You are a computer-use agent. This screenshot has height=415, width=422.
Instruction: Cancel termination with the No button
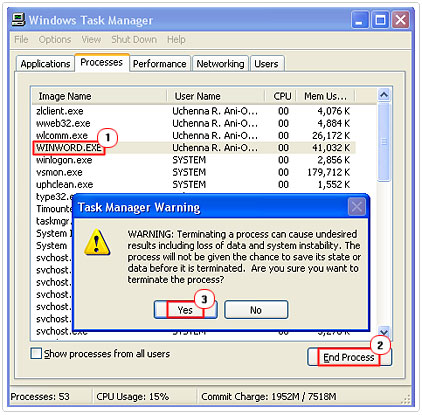pyautogui.click(x=256, y=310)
